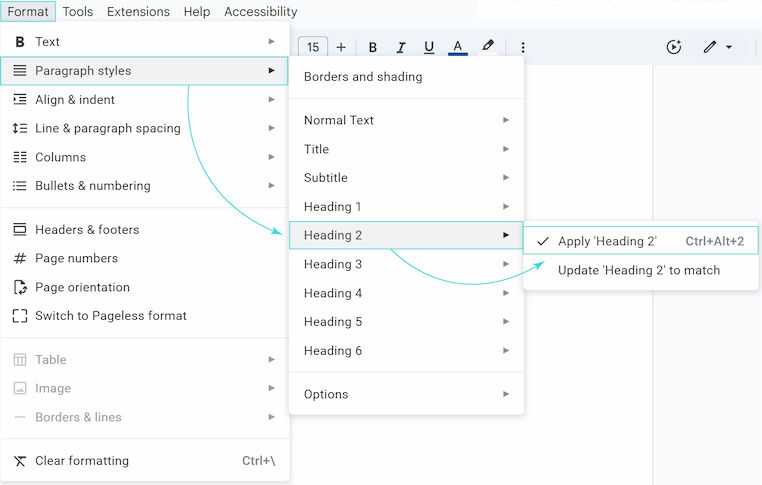
Task: Open the Help menu
Action: pos(197,11)
